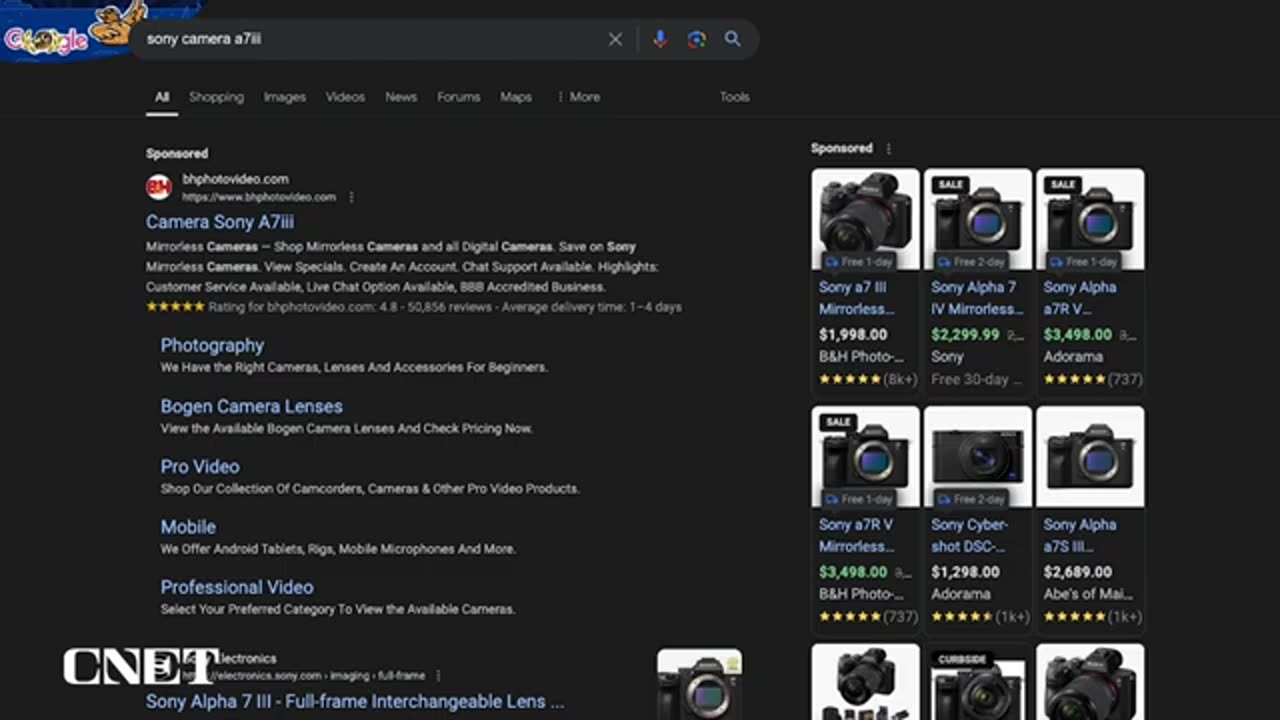The height and width of the screenshot is (720, 1280).
Task: Open the Photography sitelink
Action: point(212,345)
